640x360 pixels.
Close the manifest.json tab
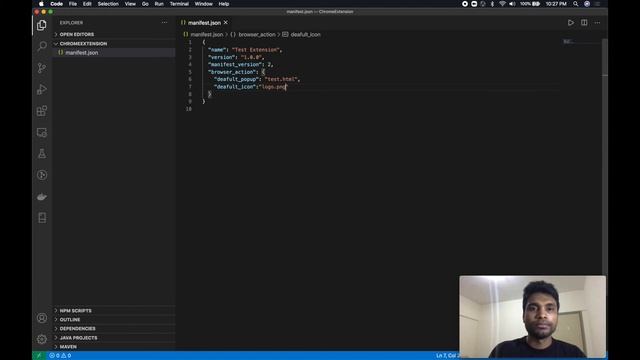pyautogui.click(x=226, y=23)
